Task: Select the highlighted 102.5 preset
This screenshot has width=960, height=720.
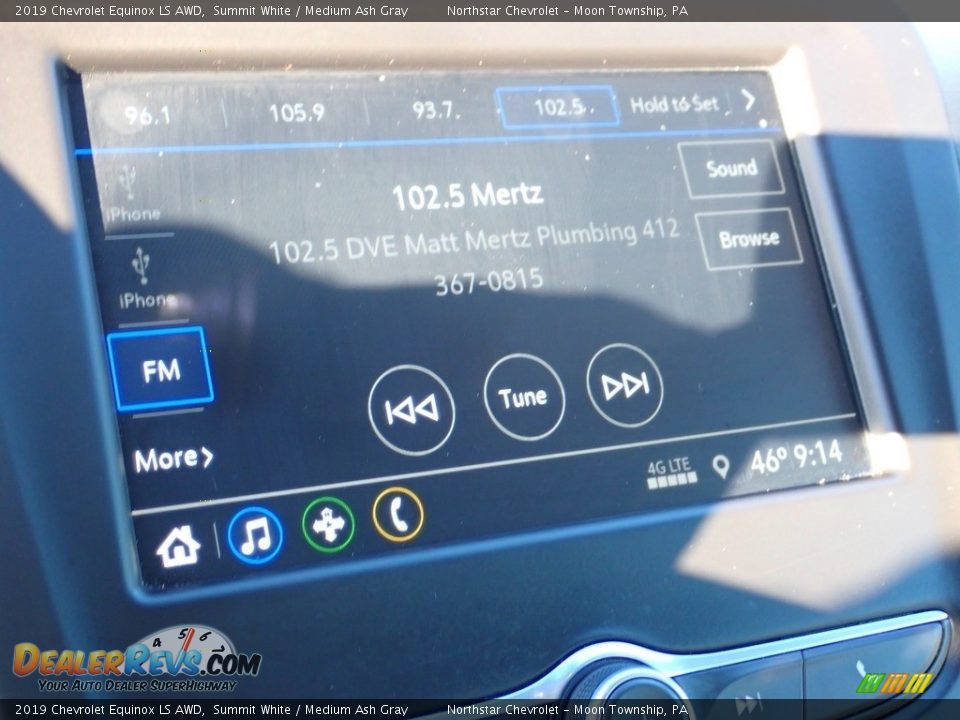Action: tap(557, 107)
